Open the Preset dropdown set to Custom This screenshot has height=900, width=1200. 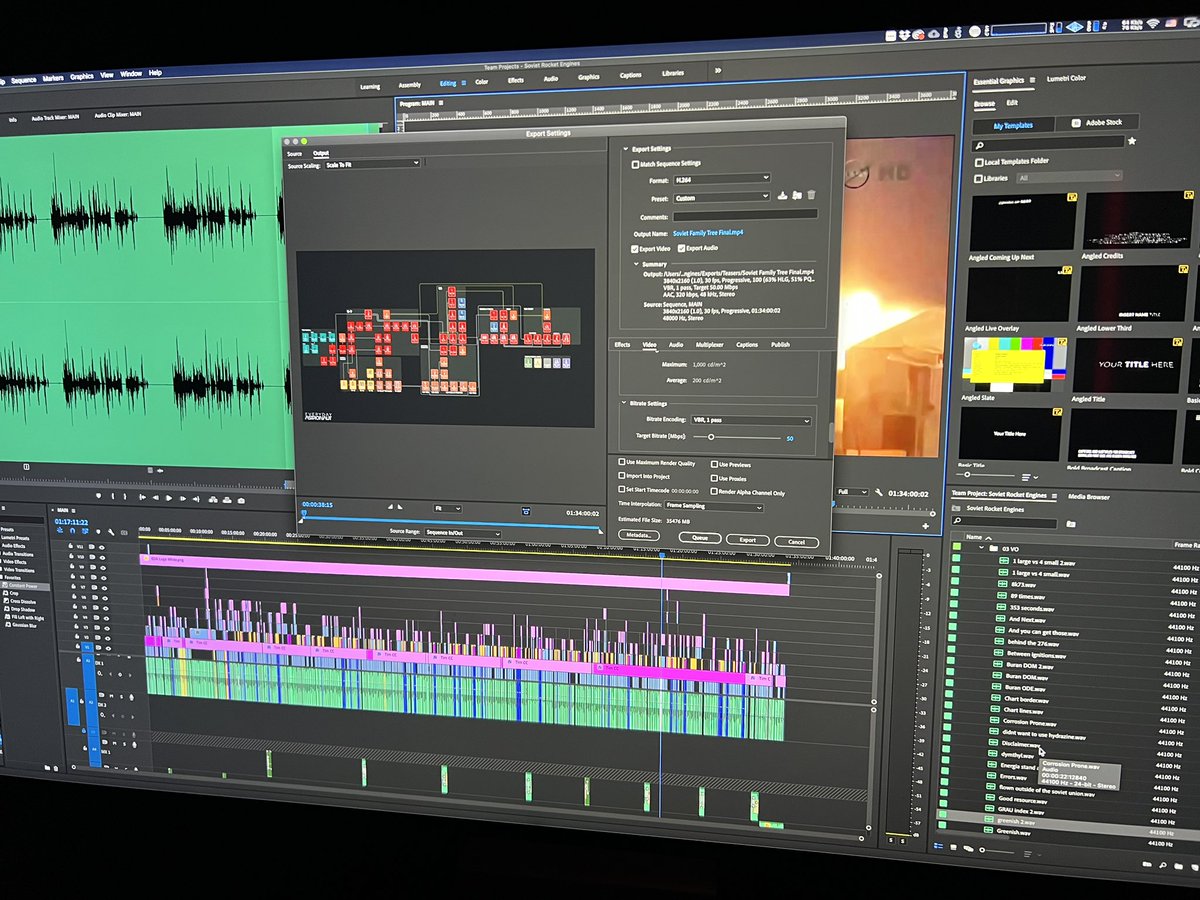(721, 198)
